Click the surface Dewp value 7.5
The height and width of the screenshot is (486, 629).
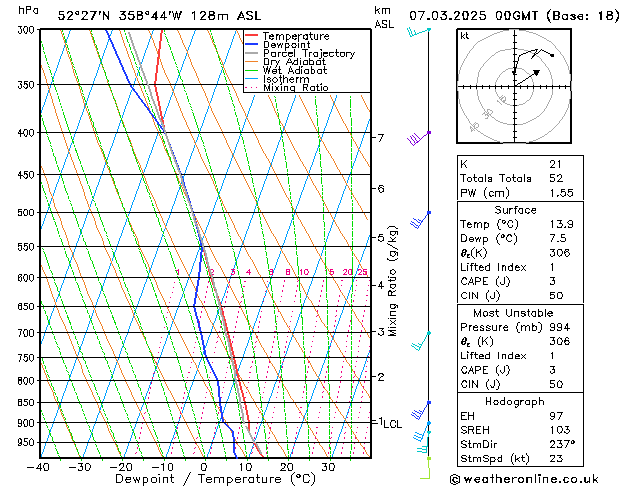click(x=558, y=239)
